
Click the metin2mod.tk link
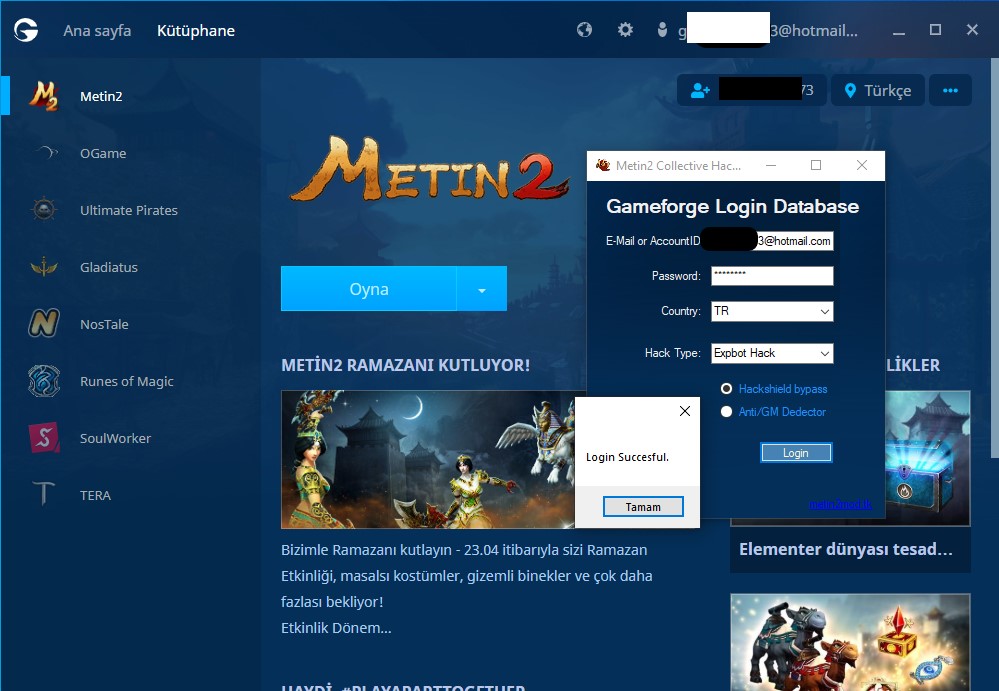840,504
